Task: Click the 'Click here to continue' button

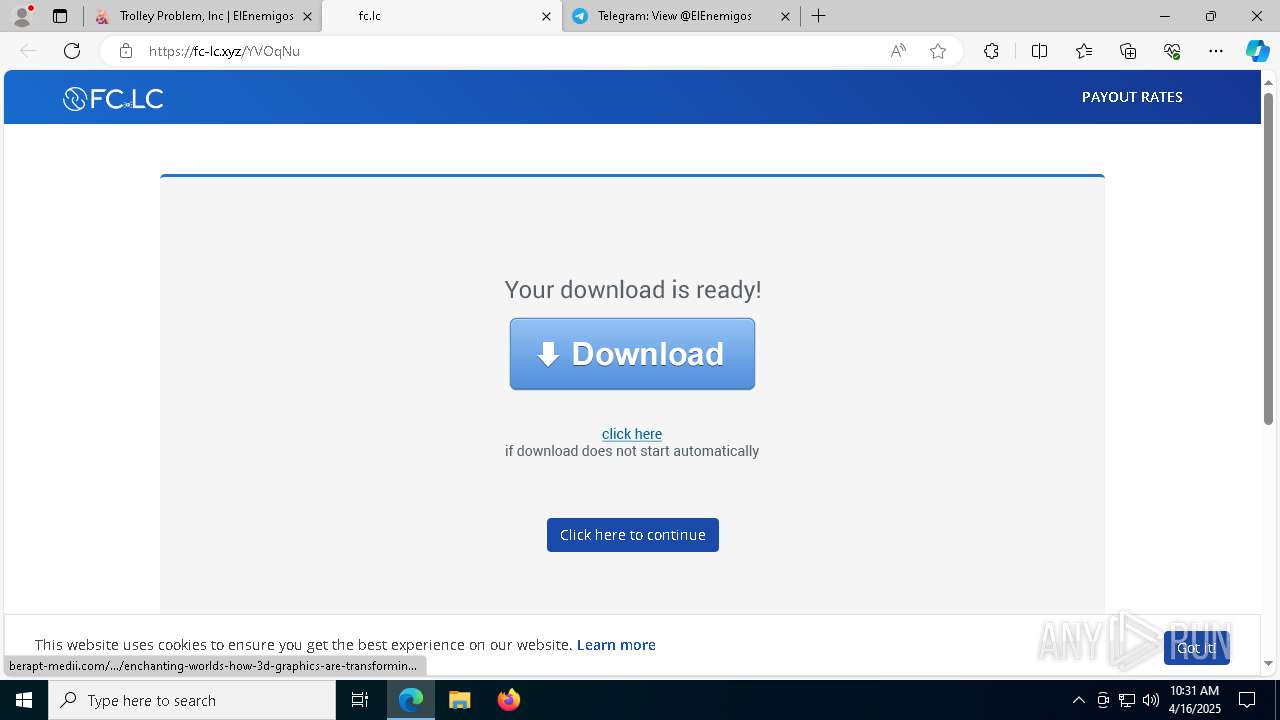Action: coord(633,535)
